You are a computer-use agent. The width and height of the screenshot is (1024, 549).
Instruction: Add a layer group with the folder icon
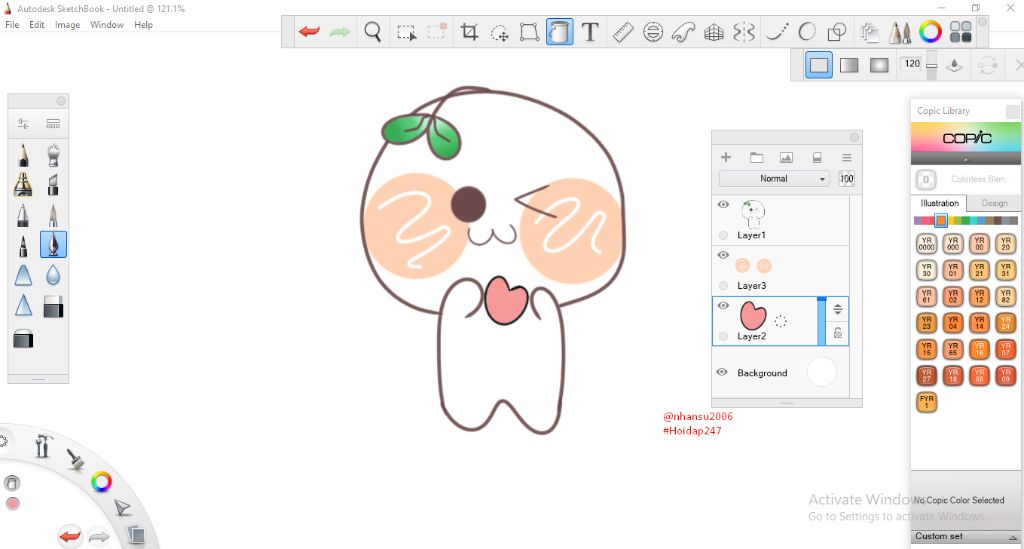point(756,157)
